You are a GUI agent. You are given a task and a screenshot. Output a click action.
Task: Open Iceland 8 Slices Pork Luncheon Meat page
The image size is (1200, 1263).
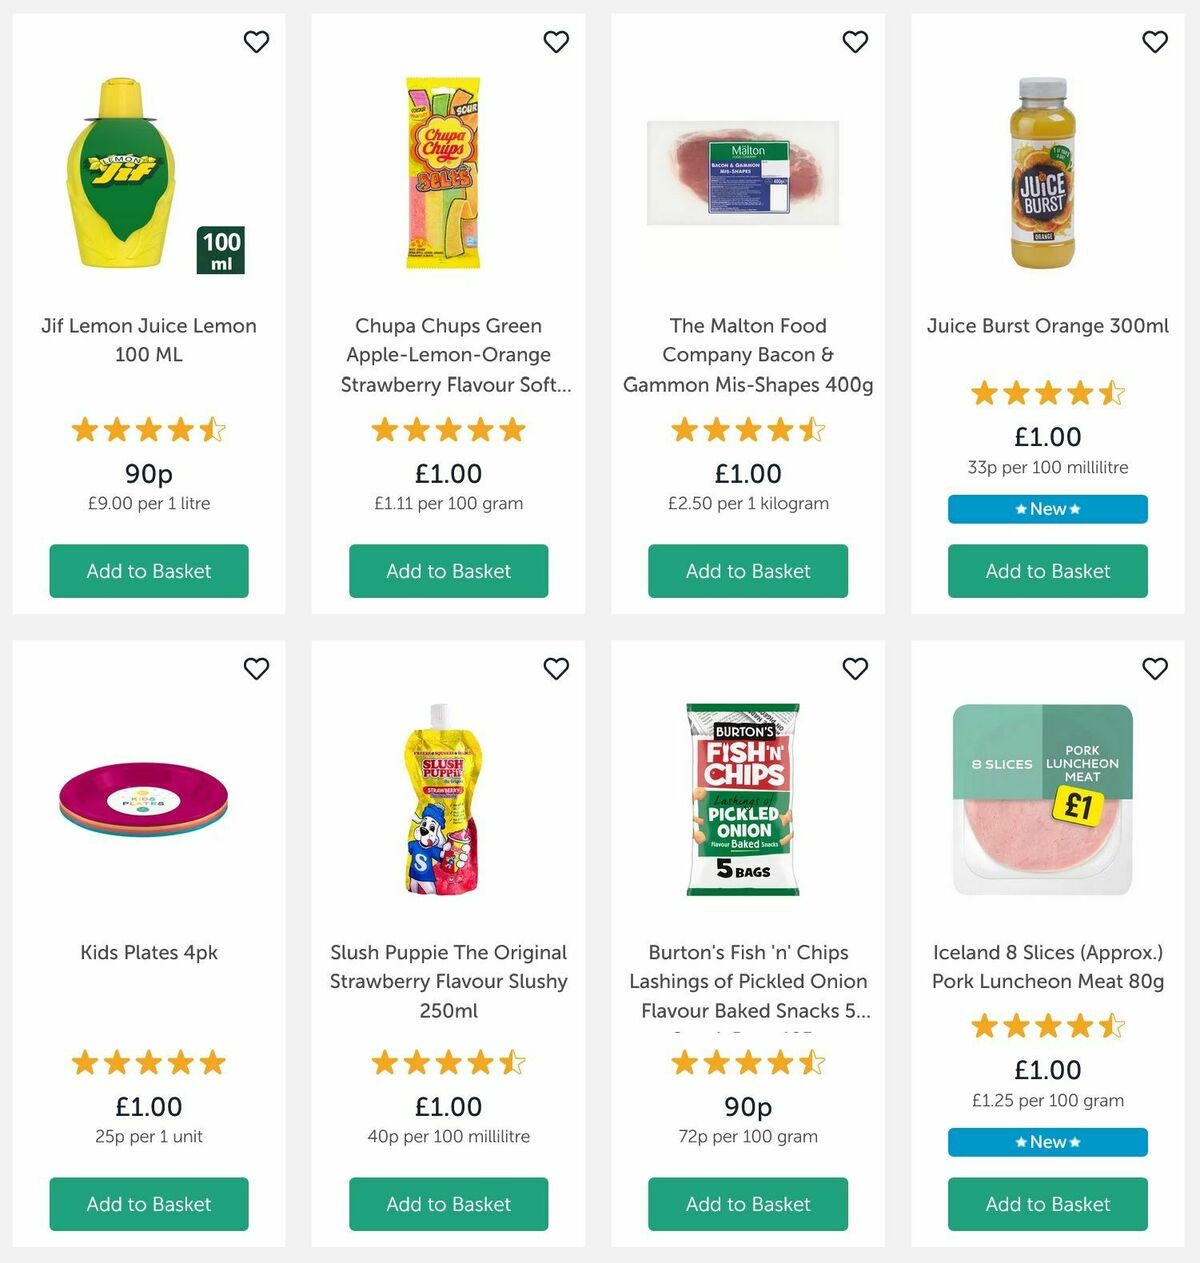[x=1047, y=967]
